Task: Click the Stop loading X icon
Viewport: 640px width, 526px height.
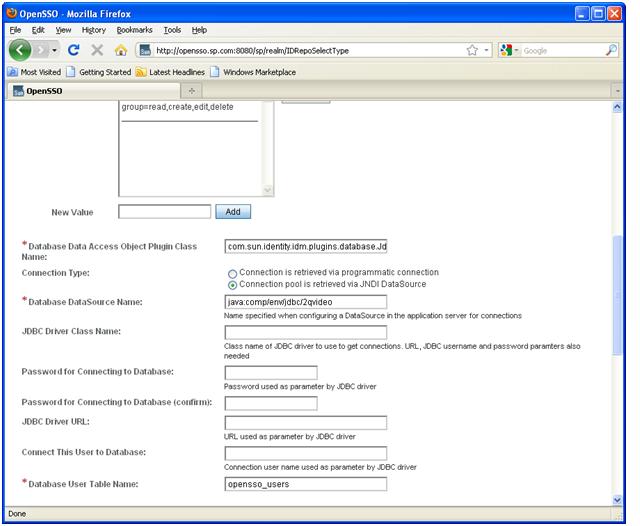Action: coord(97,50)
